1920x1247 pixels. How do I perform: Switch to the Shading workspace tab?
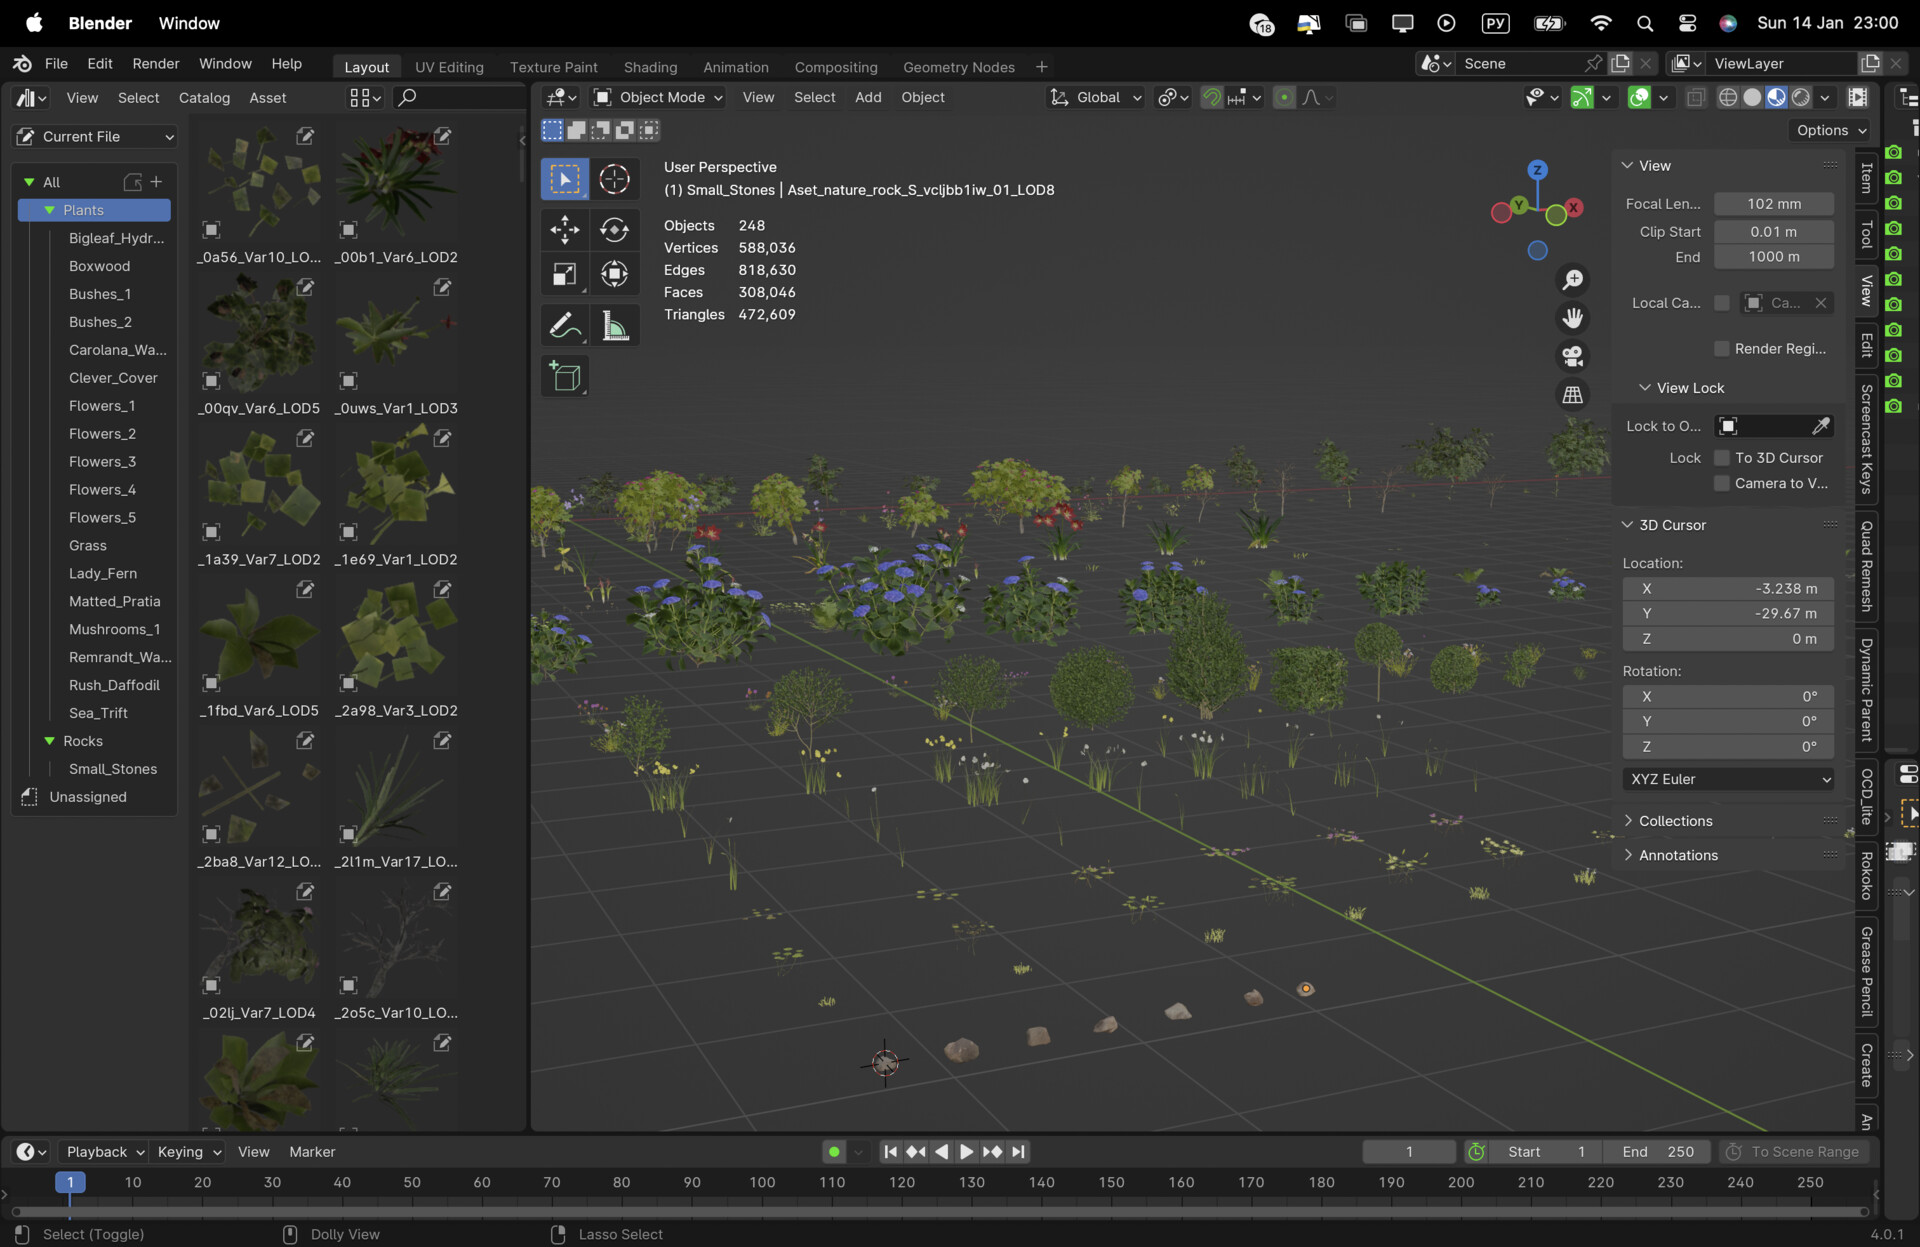pyautogui.click(x=650, y=67)
